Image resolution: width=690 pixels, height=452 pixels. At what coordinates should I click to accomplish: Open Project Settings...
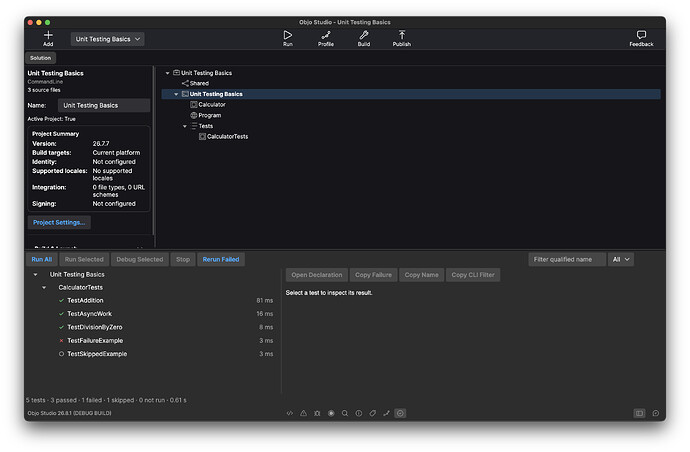59,223
